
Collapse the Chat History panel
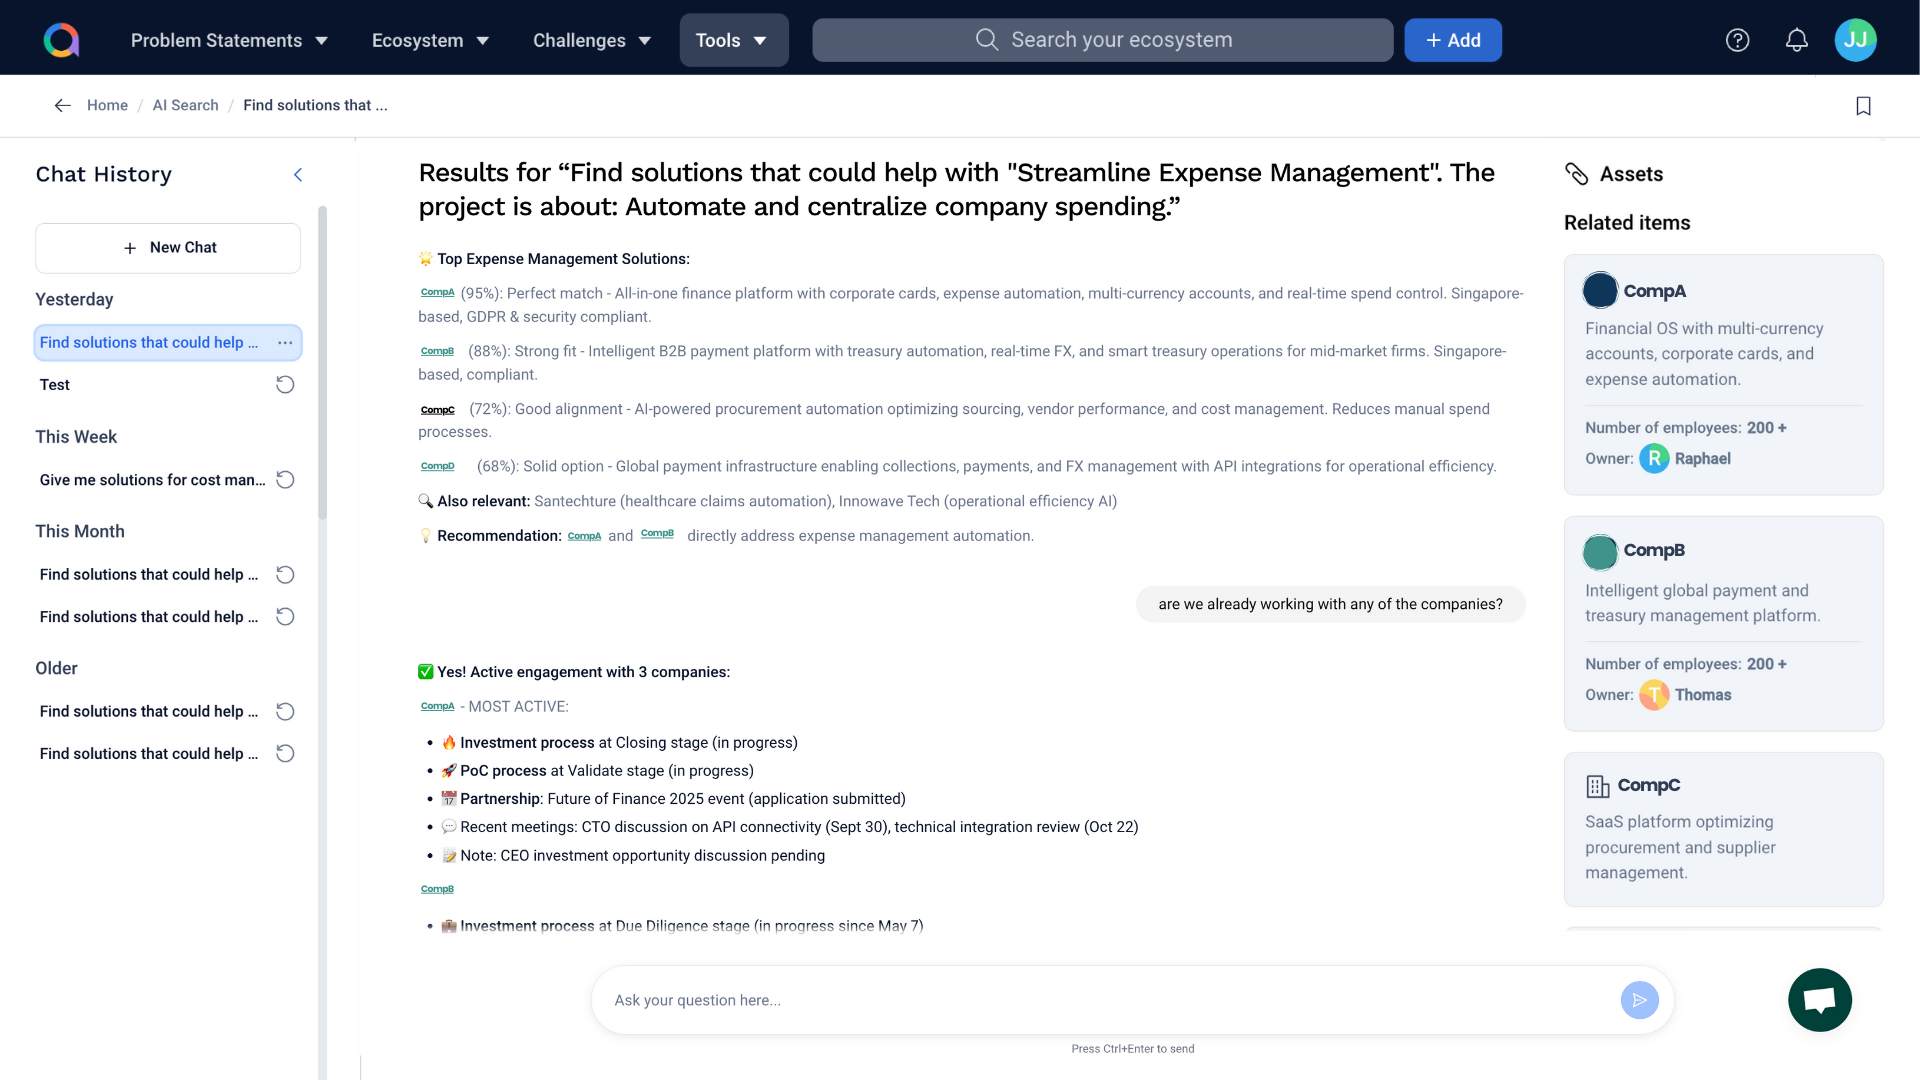(297, 175)
